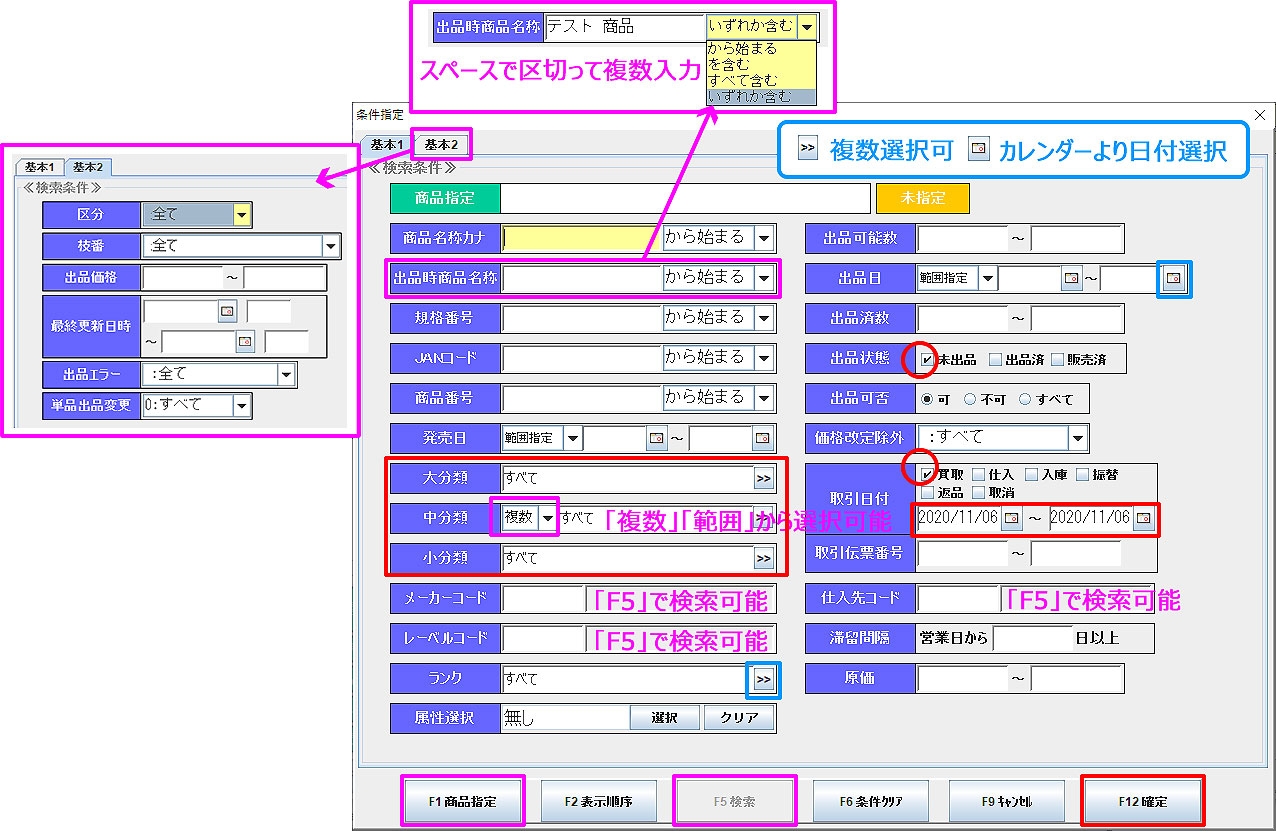Switch to the 基本1 tab in dialog
The height and width of the screenshot is (831, 1276).
coord(387,145)
